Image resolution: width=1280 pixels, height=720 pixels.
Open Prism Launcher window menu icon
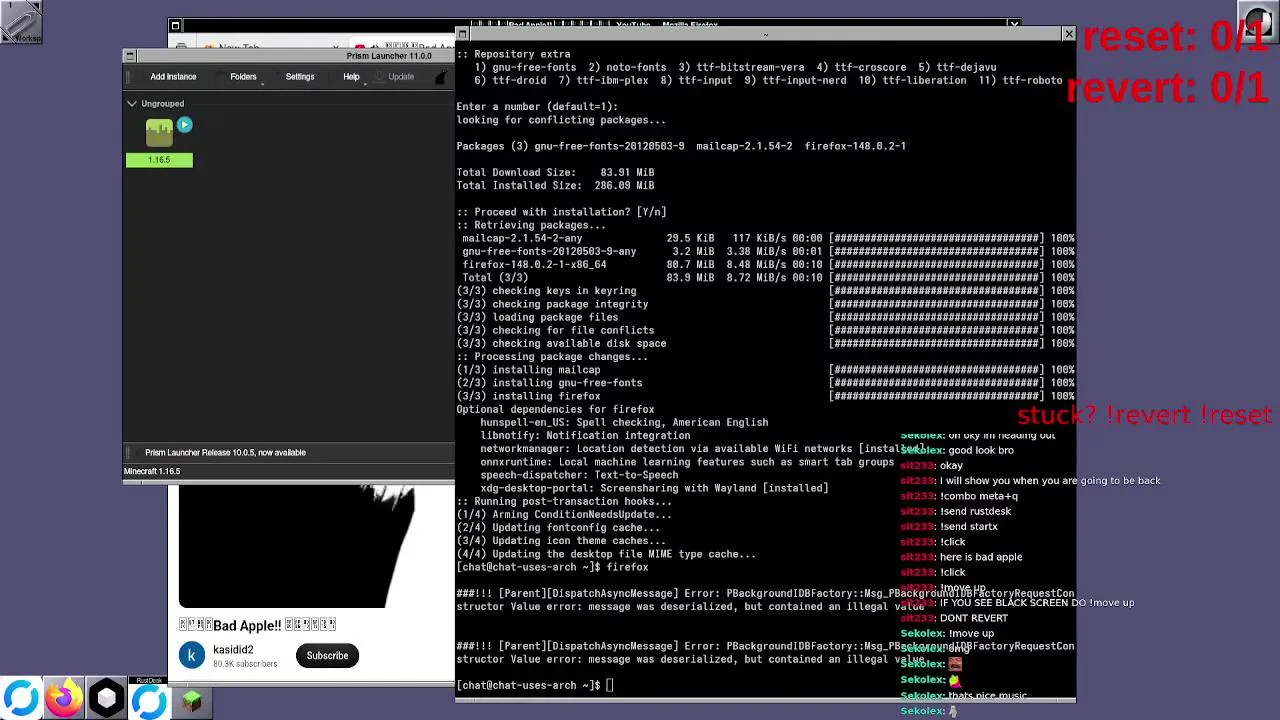tap(129, 56)
